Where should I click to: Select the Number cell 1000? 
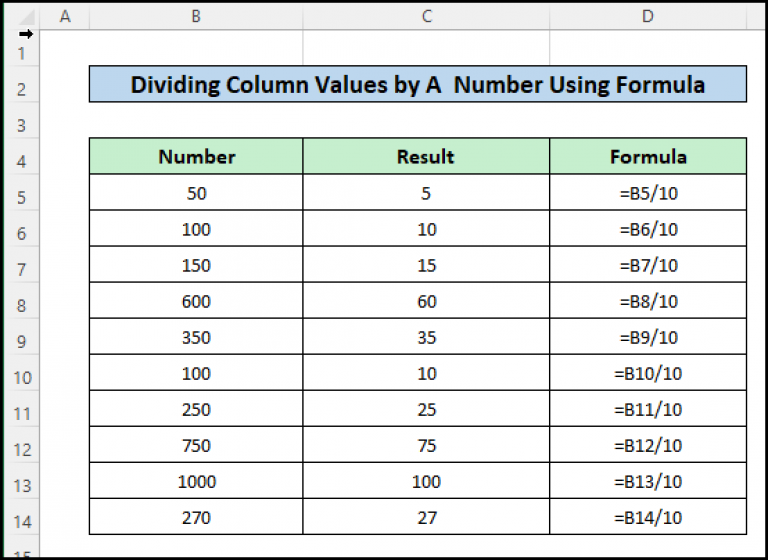click(196, 481)
